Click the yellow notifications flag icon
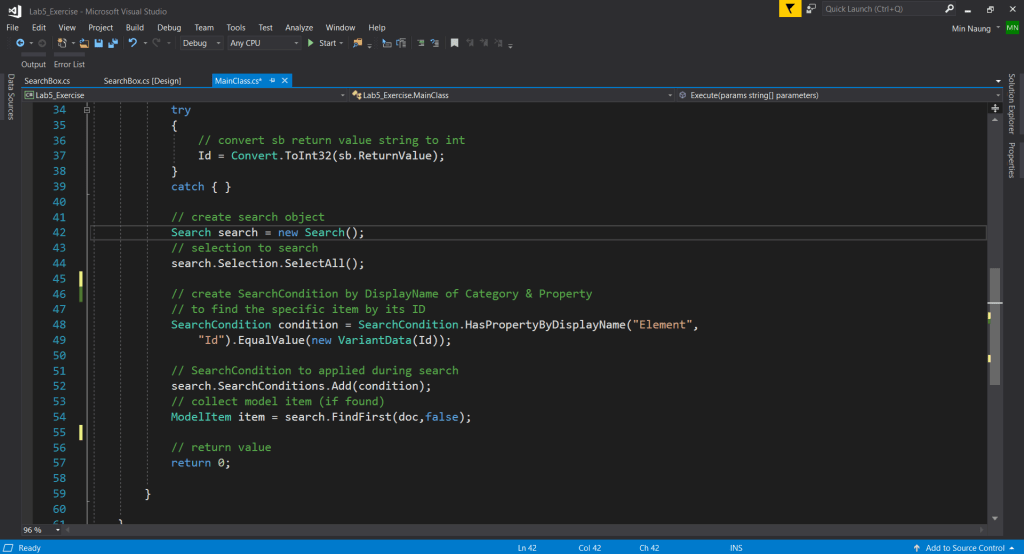The height and width of the screenshot is (554, 1024). pyautogui.click(x=791, y=9)
